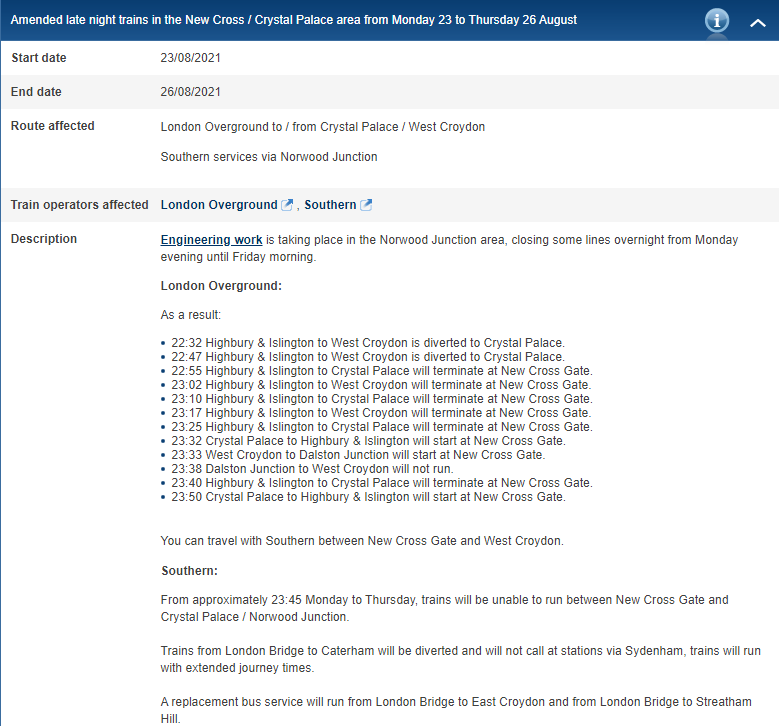Click the external link icon after Southern
Image resolution: width=779 pixels, height=726 pixels.
[366, 205]
